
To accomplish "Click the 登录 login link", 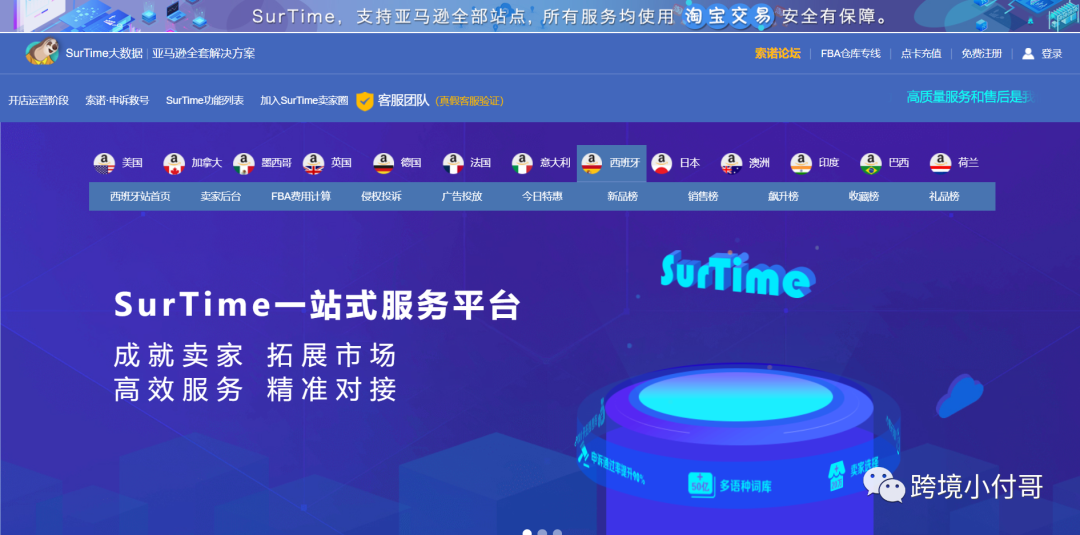I will point(1052,53).
